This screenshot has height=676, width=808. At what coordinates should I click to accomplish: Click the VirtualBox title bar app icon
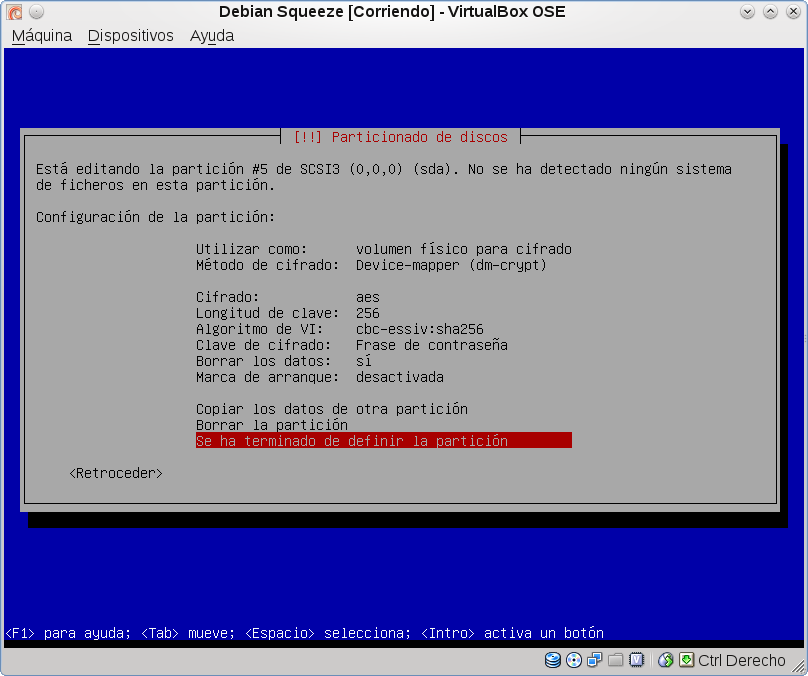coord(14,11)
